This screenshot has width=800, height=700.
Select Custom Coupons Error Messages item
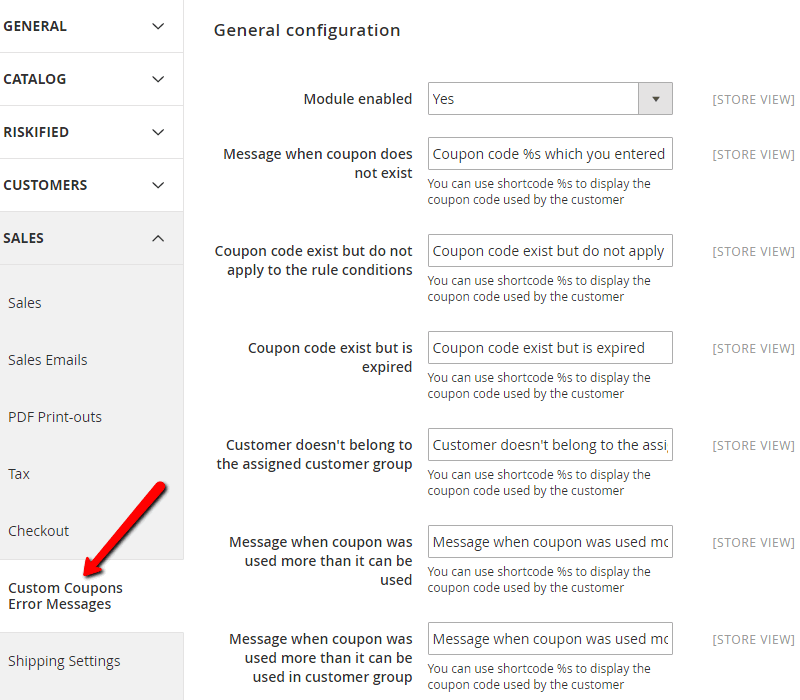[66, 596]
